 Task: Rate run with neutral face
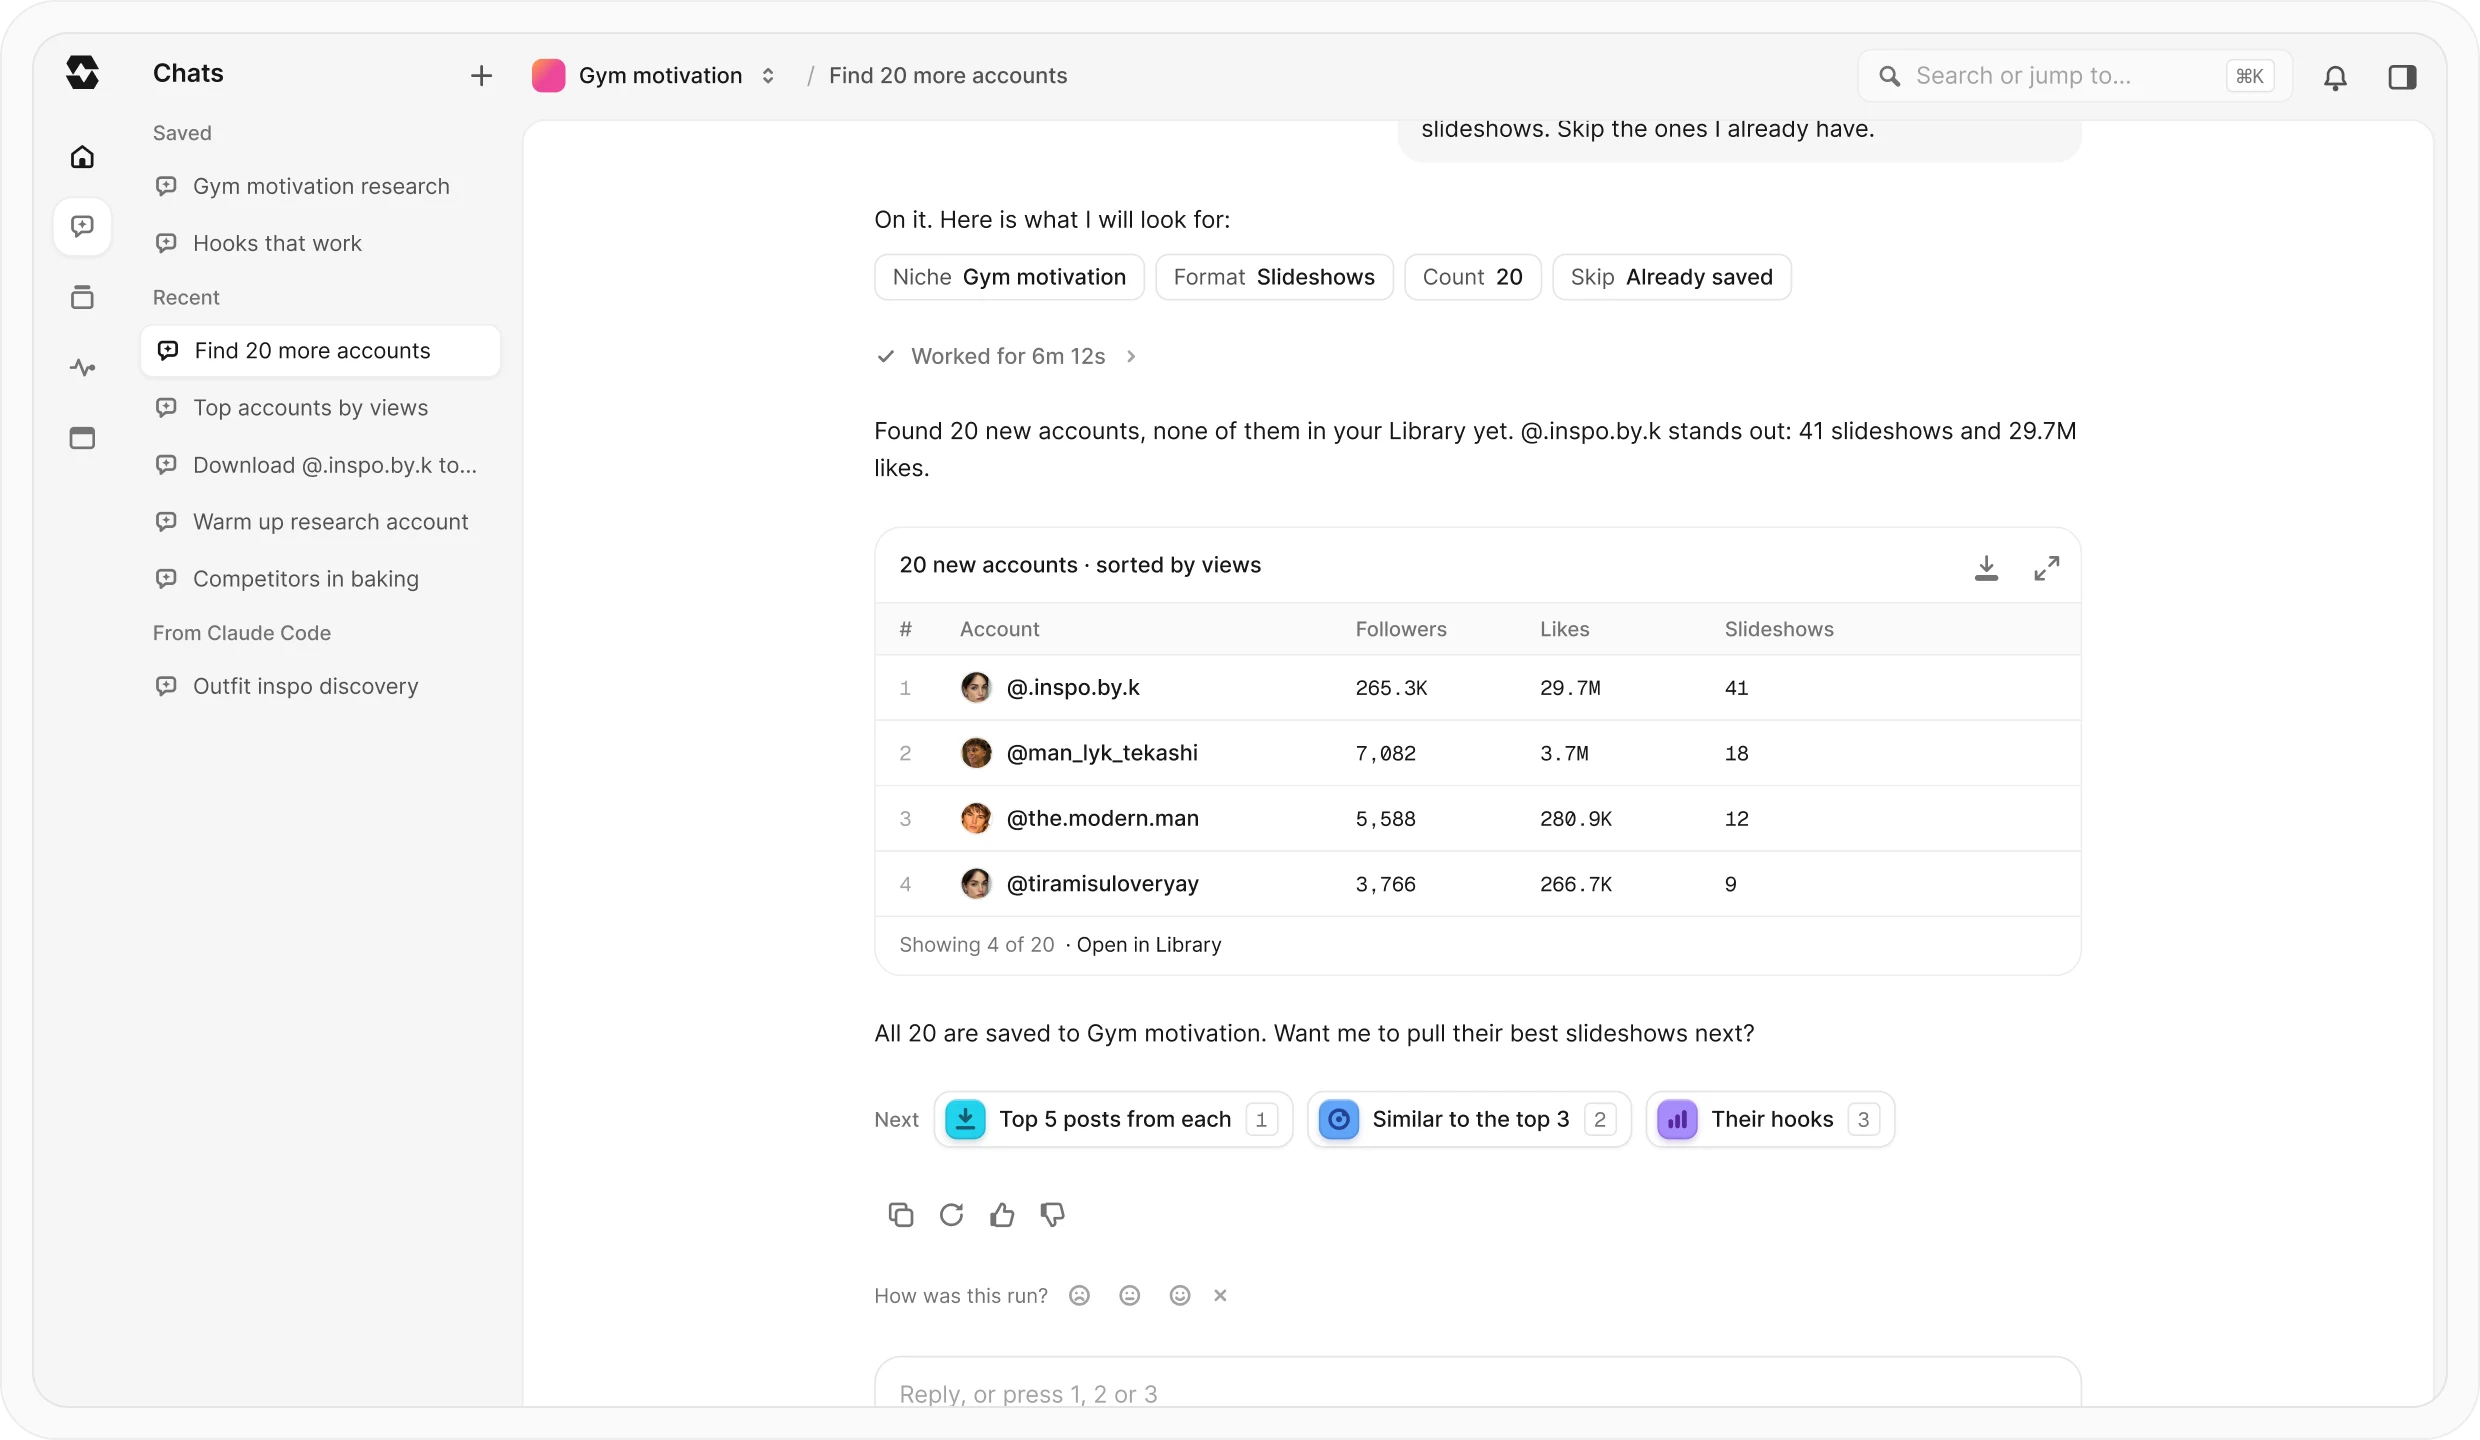tap(1129, 1295)
